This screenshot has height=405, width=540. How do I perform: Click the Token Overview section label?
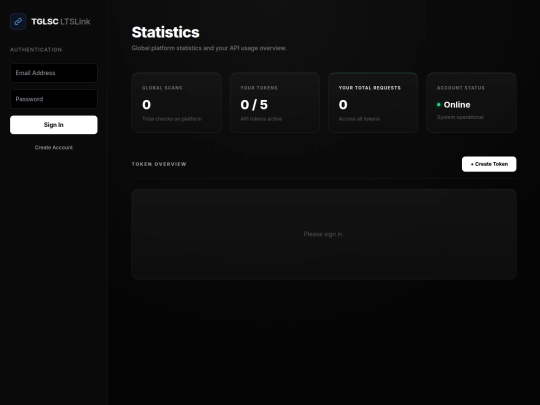coord(159,164)
